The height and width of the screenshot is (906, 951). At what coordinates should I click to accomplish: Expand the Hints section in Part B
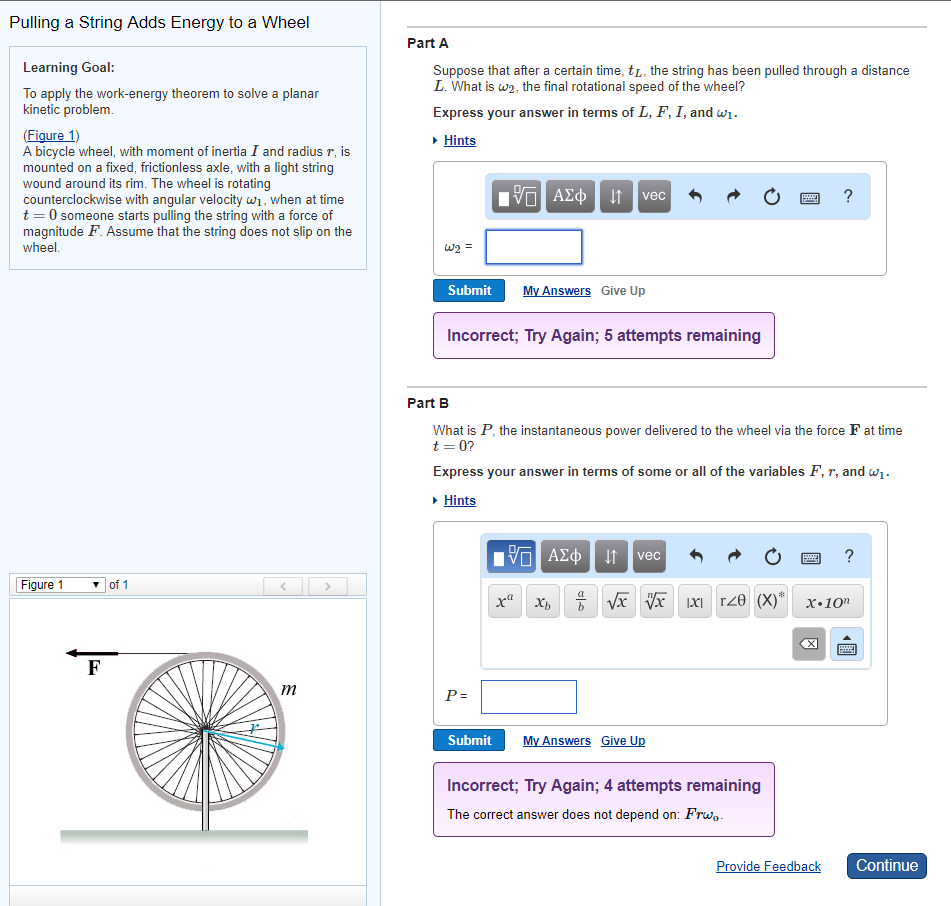coord(459,500)
